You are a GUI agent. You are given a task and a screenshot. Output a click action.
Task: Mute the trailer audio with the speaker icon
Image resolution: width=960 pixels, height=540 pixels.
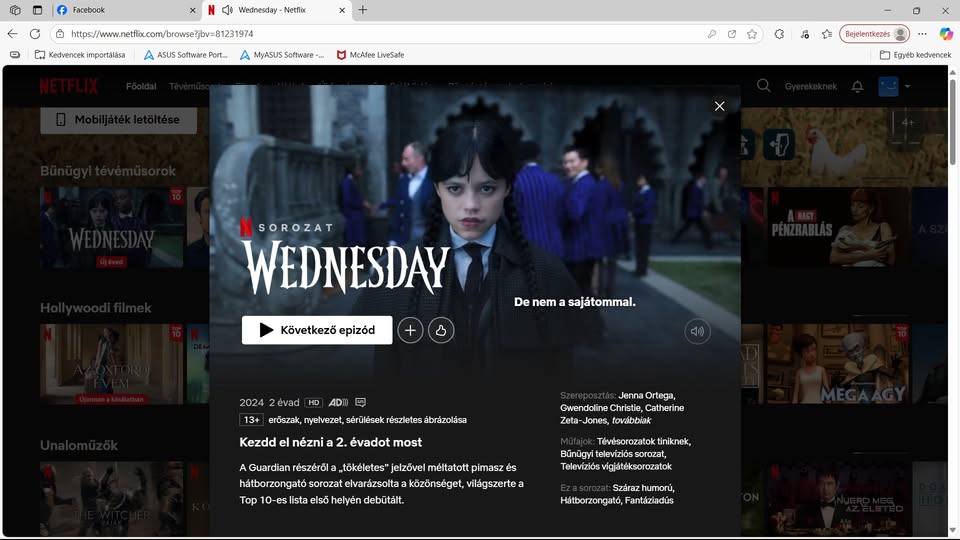[697, 331]
